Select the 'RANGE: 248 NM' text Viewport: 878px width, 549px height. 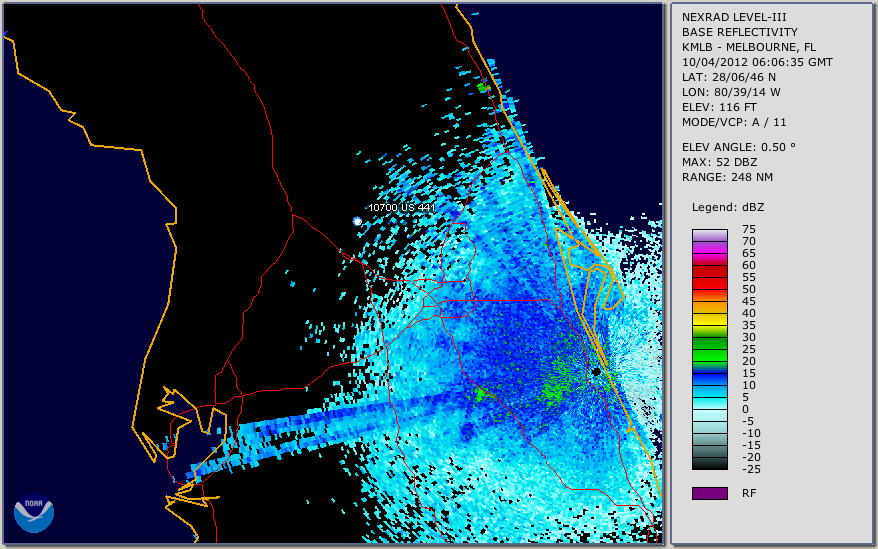point(727,178)
